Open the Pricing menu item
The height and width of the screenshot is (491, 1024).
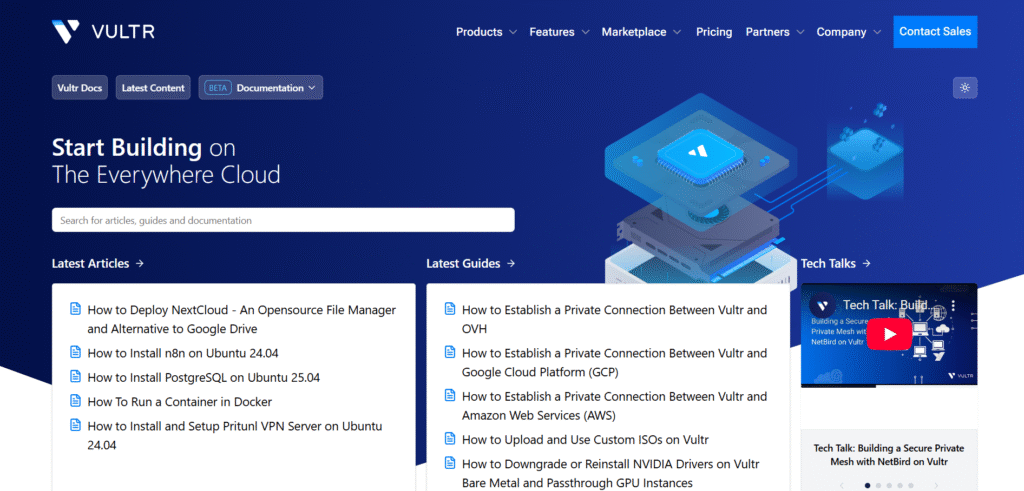(x=714, y=32)
